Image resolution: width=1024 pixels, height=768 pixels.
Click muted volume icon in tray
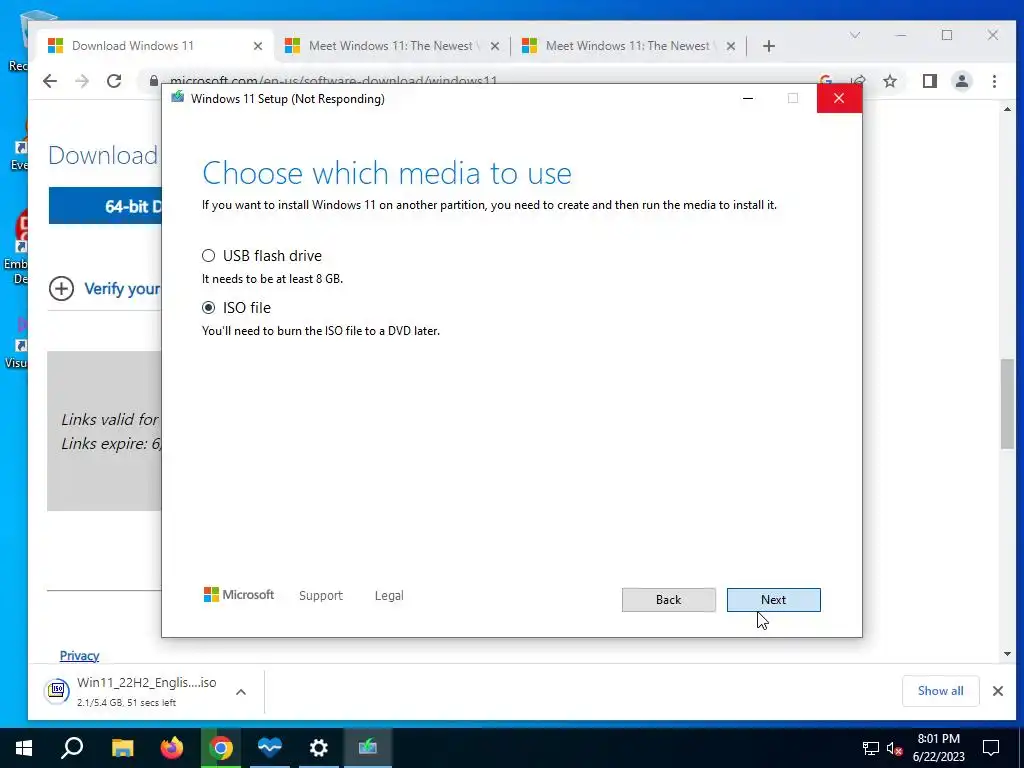[895, 748]
